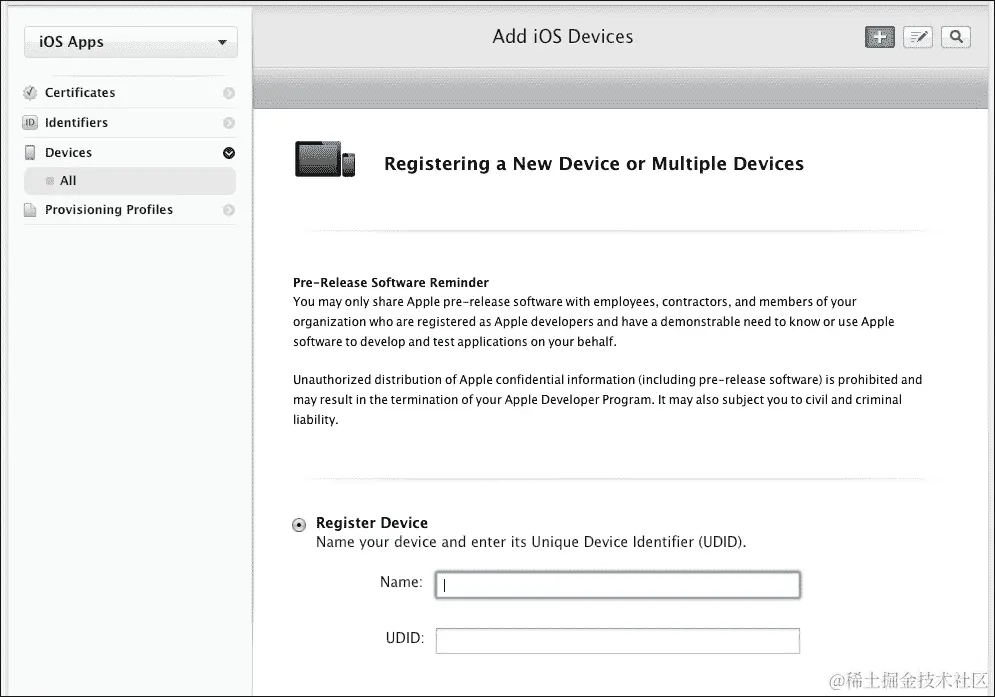Click the Certificates badge icon

30,93
